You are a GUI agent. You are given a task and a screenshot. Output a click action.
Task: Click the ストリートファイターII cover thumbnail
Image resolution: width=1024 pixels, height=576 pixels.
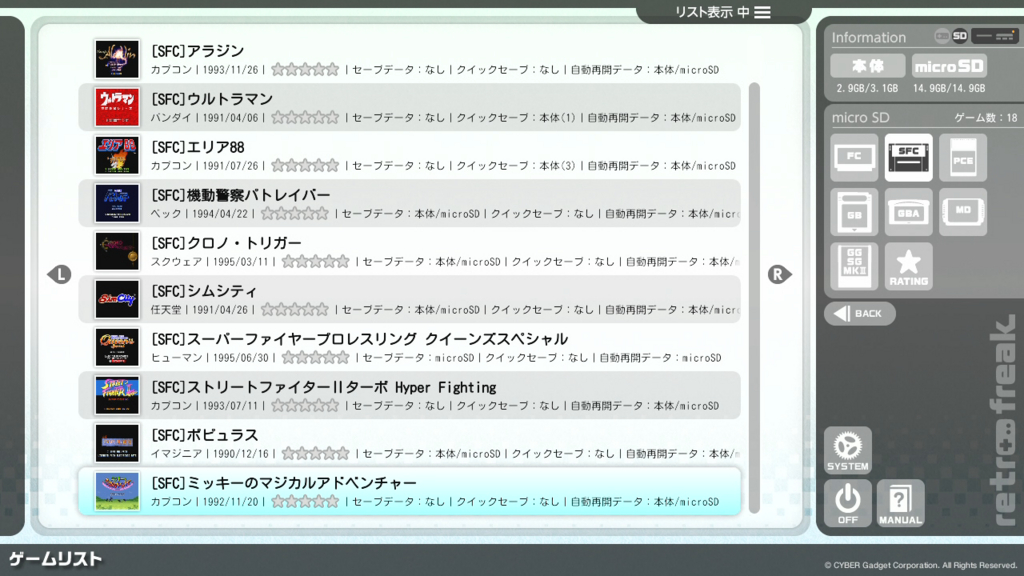coord(117,395)
